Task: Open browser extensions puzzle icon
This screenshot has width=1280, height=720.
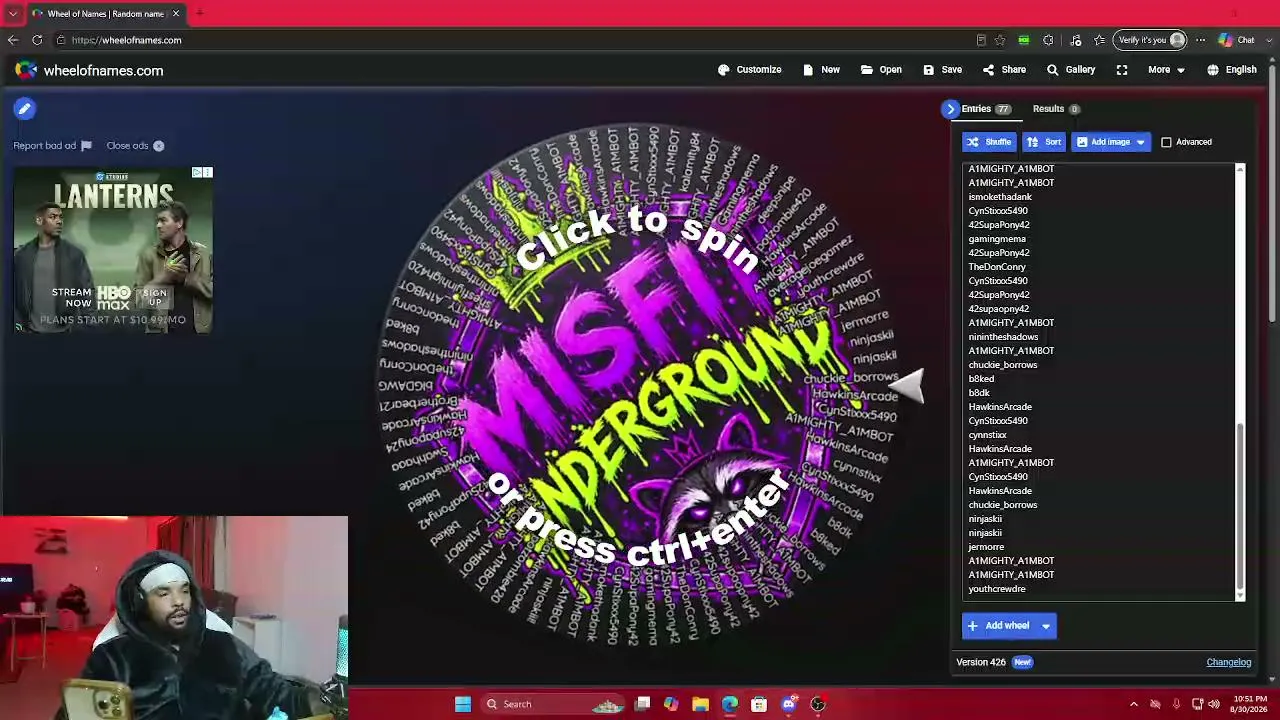Action: pos(1048,40)
